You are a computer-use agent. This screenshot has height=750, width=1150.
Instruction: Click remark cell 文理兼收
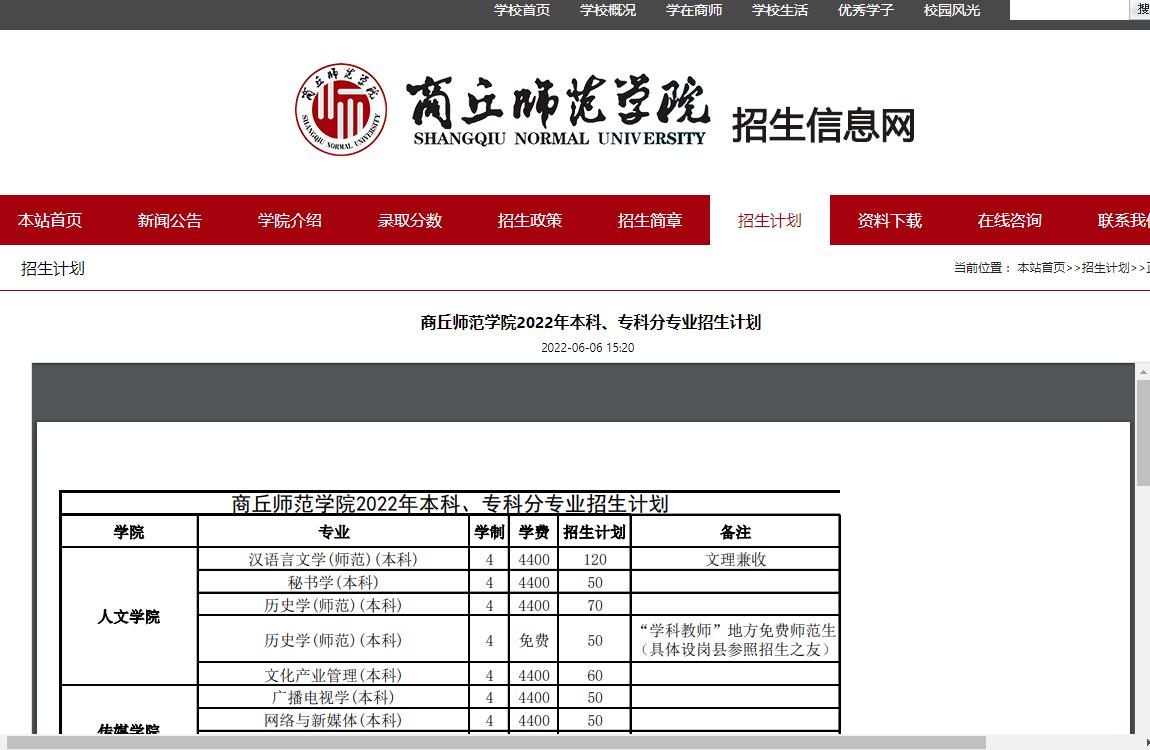(736, 559)
